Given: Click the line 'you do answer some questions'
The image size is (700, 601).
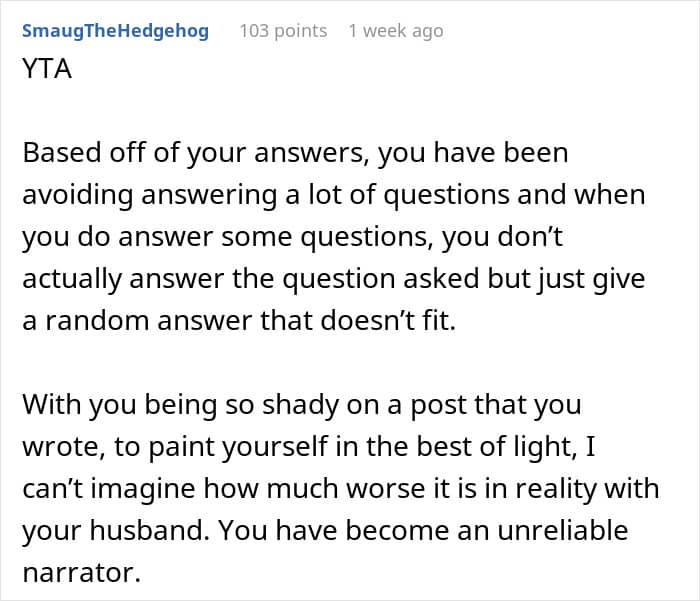Looking at the screenshot, I should (x=292, y=237).
